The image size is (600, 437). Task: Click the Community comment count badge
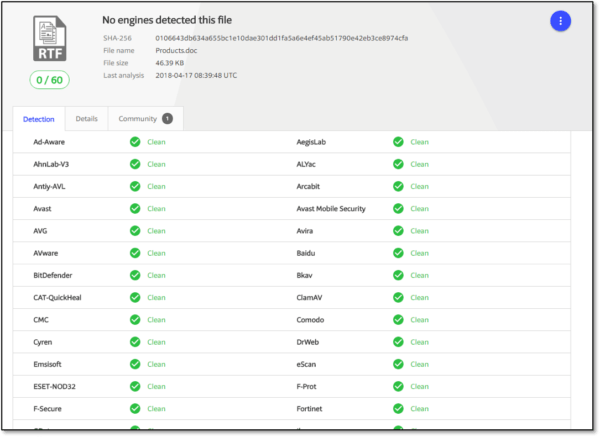(x=167, y=119)
